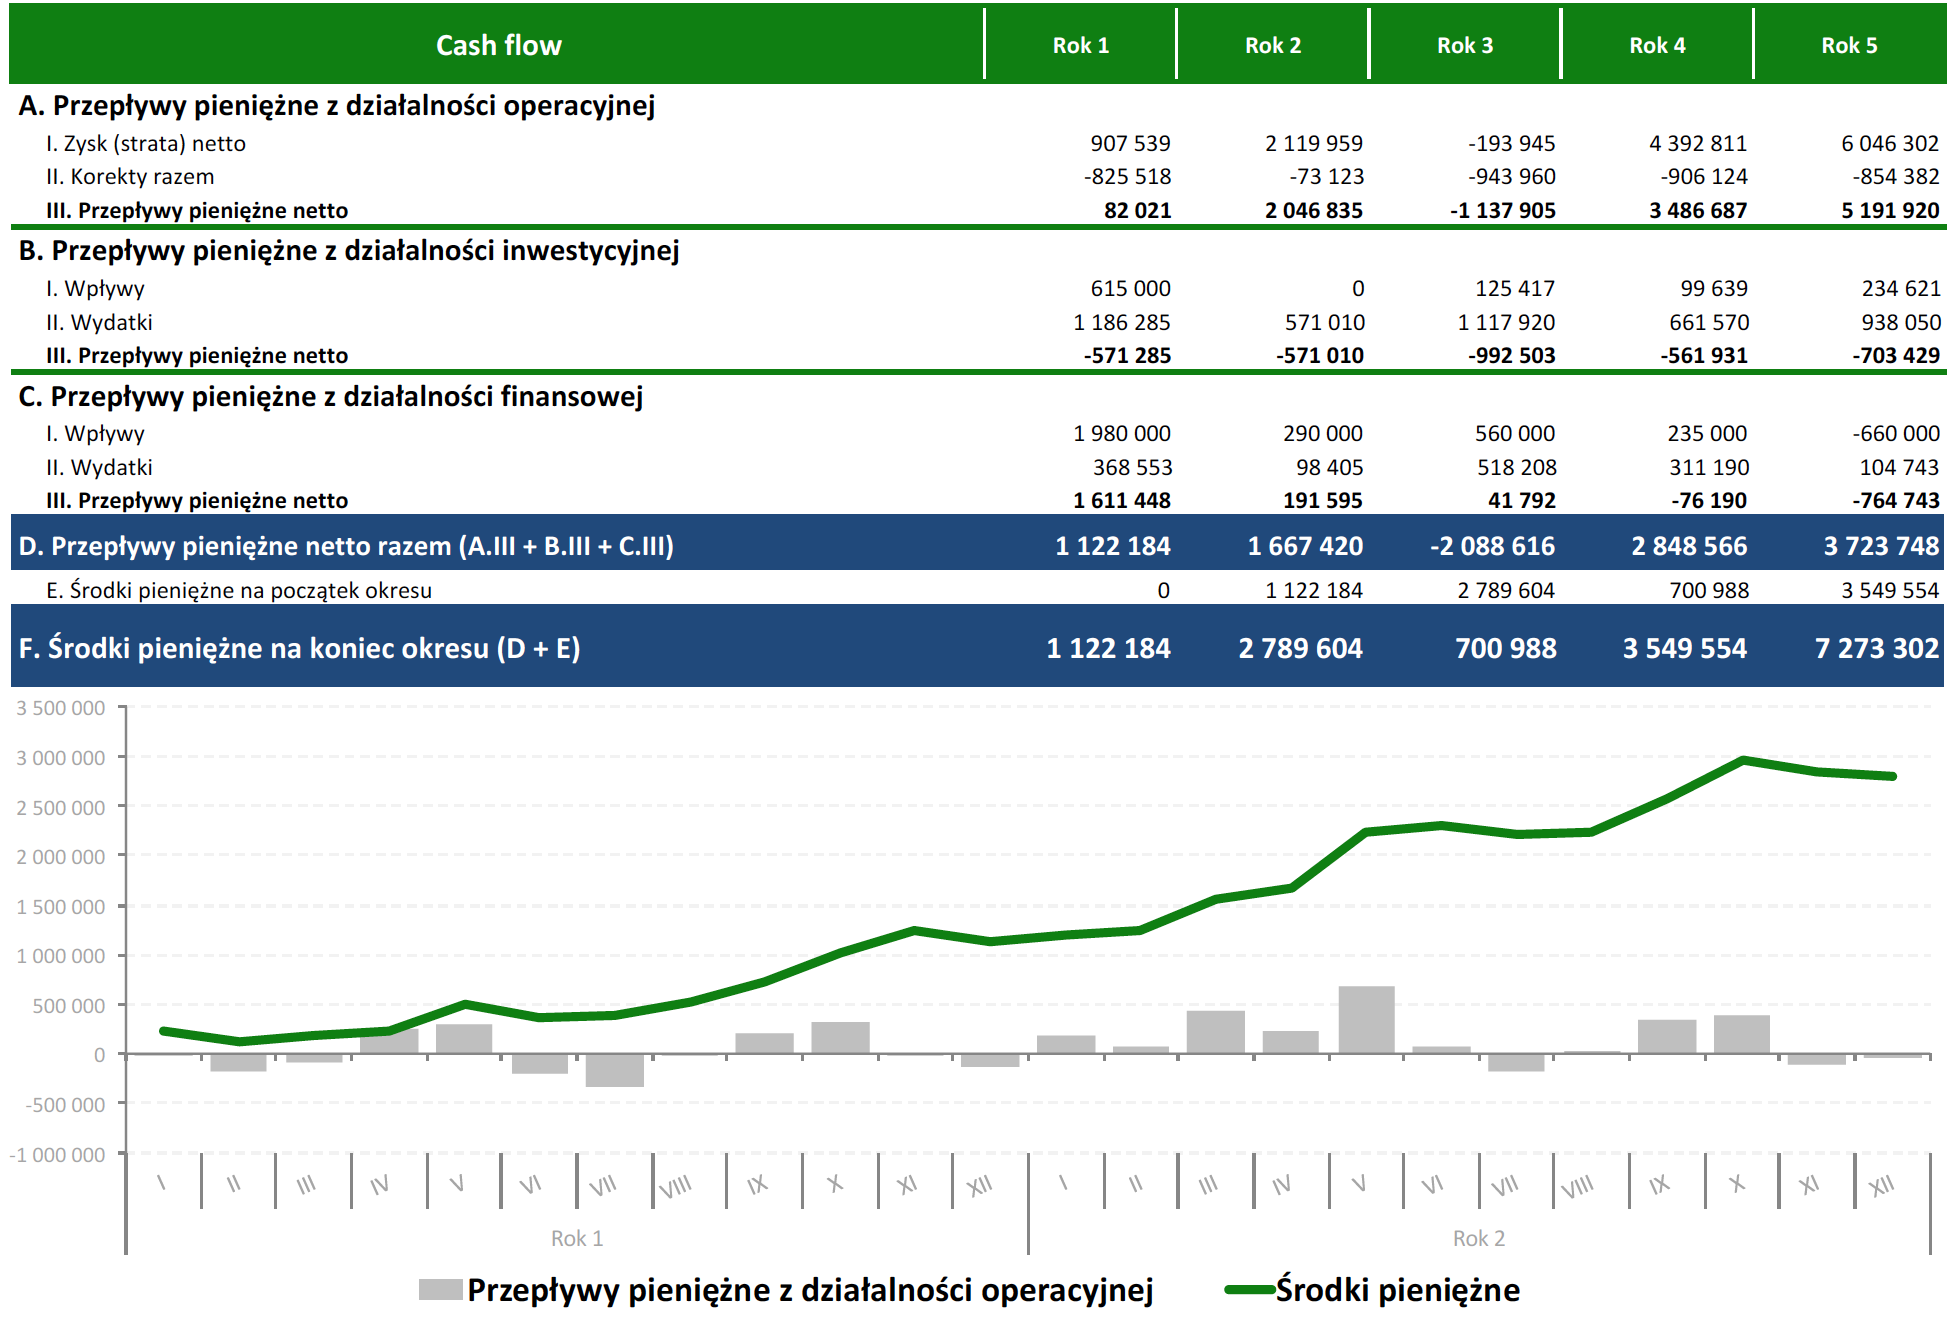Select opening cash value 3 549 554
1957x1327 pixels.
(x=1889, y=591)
